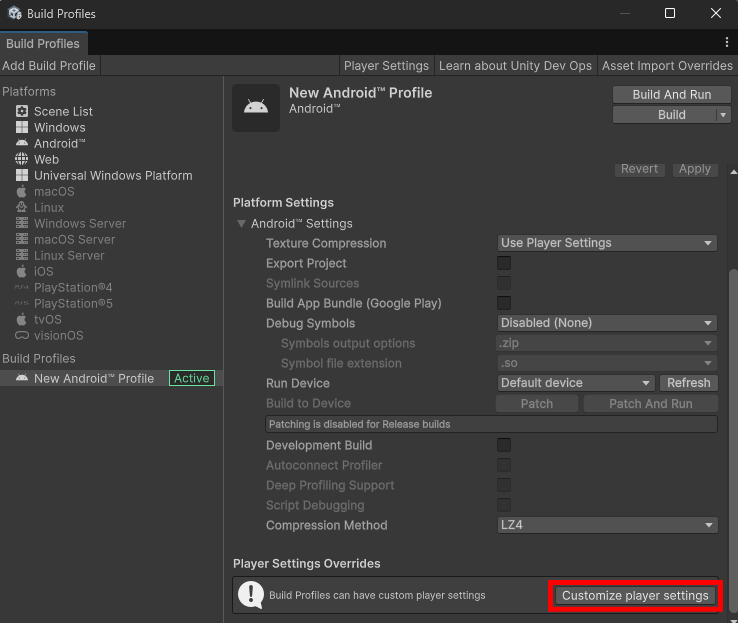This screenshot has width=738, height=623.
Task: Open the Texture Compression dropdown
Action: point(607,243)
